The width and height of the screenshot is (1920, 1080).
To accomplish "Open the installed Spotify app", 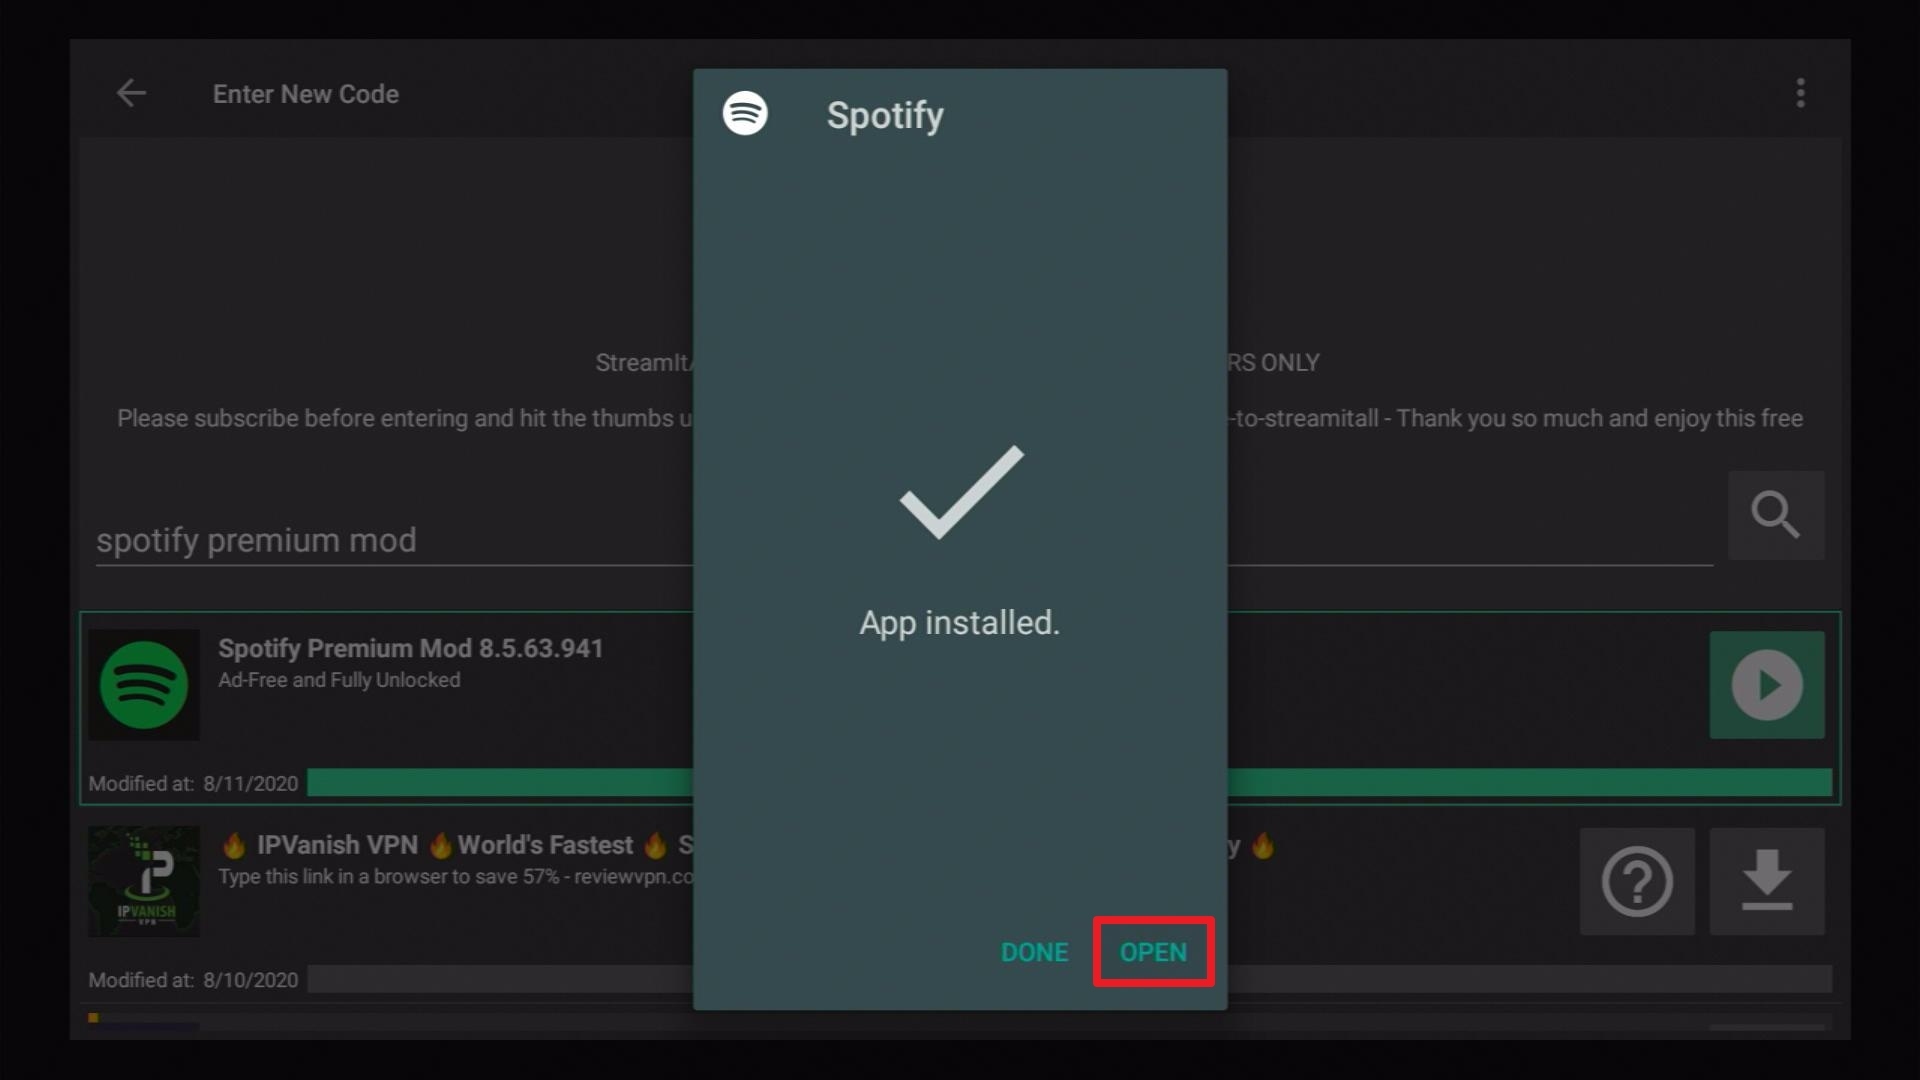I will click(x=1153, y=952).
